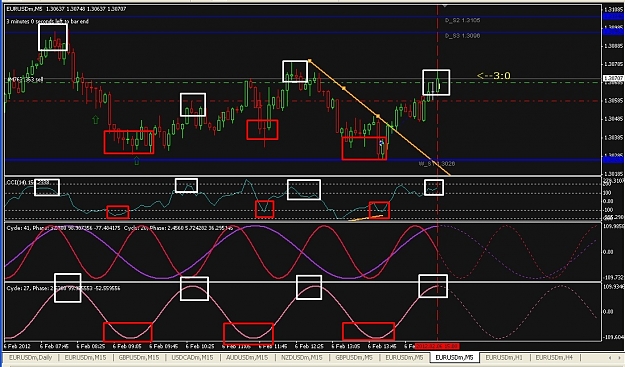Viewport: 625px width, 367px height.
Task: Open the first EURUSDm,M15 chart tab
Action: [86, 357]
